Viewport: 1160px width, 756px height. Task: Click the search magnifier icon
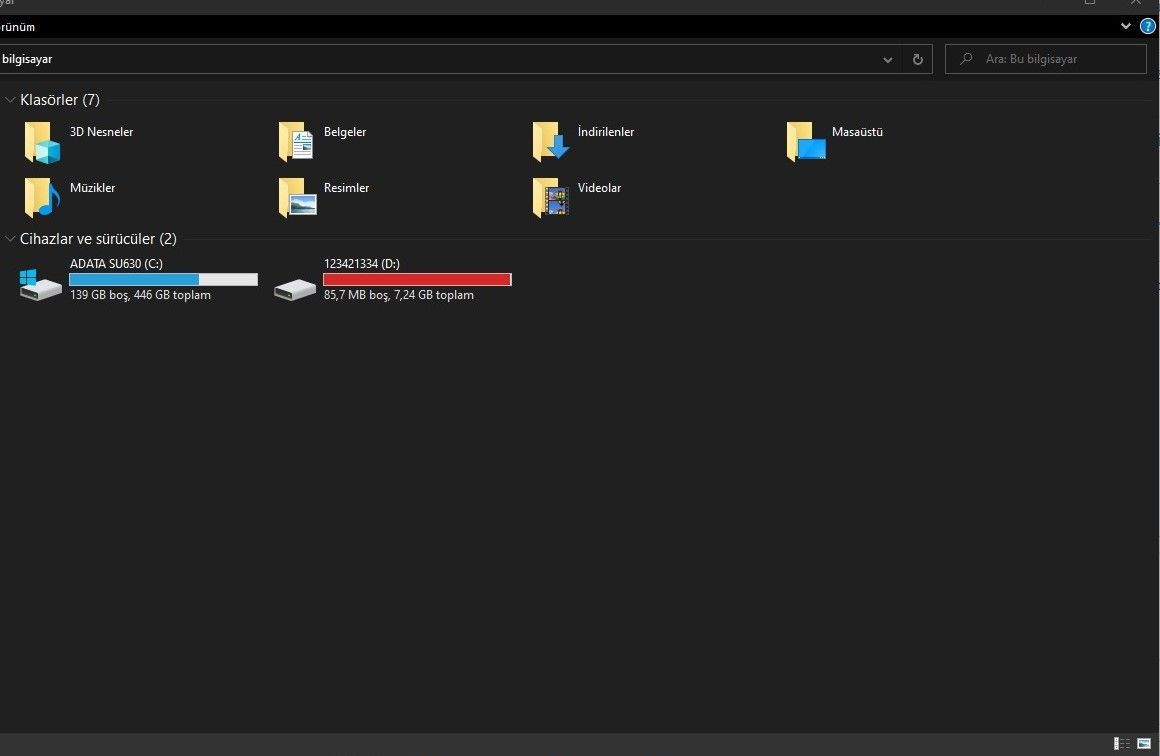point(966,58)
